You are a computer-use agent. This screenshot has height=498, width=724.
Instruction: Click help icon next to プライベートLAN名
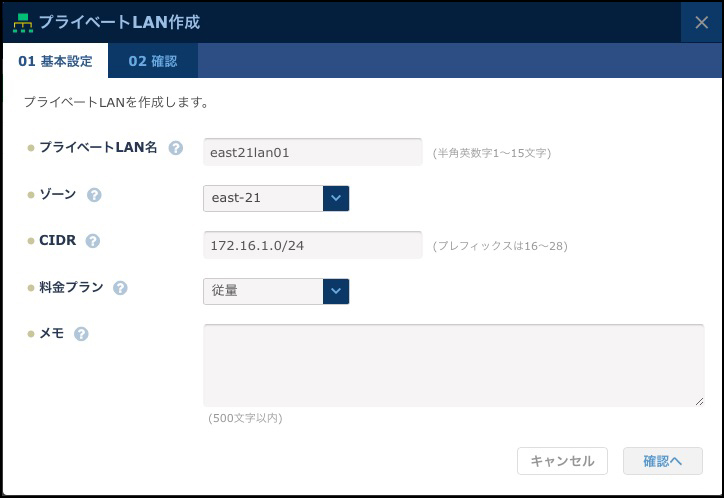[176, 148]
